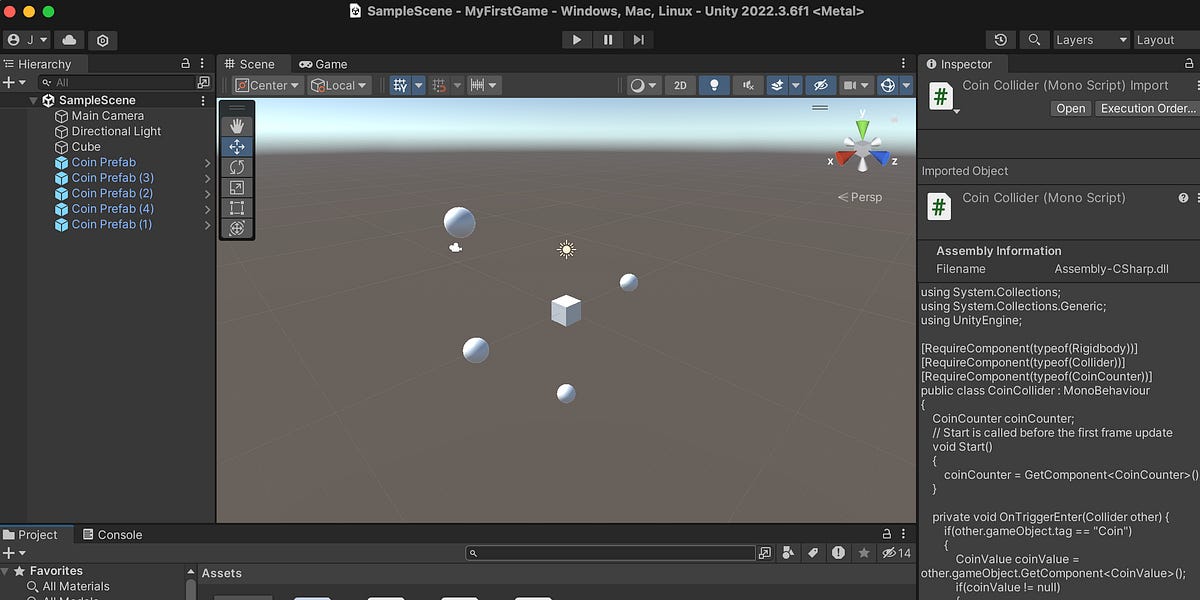Click the Execution Order button
This screenshot has width=1200, height=600.
tap(1146, 108)
